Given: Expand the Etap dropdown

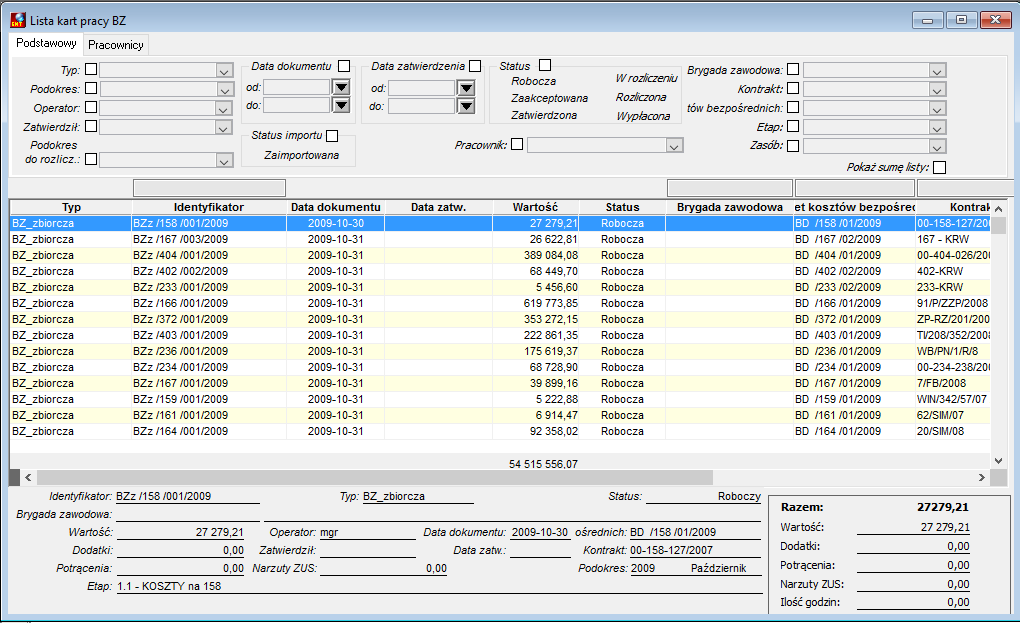Looking at the screenshot, I should [937, 127].
